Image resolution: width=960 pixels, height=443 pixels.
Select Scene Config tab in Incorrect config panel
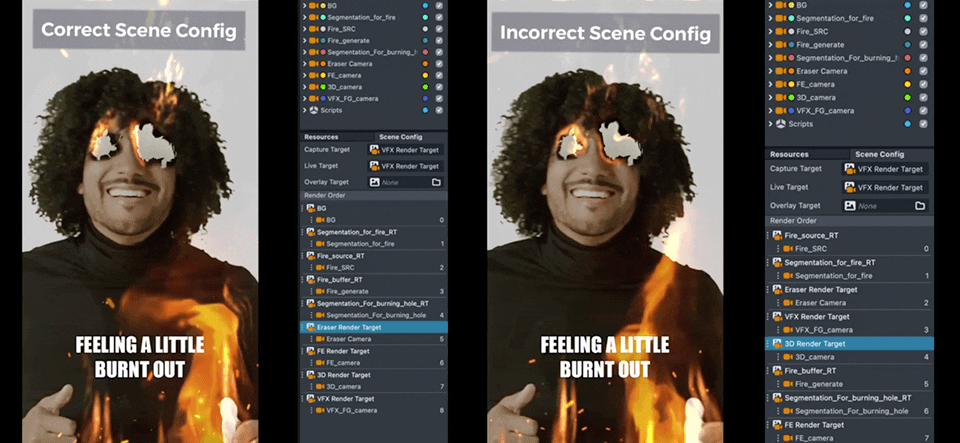tap(878, 154)
